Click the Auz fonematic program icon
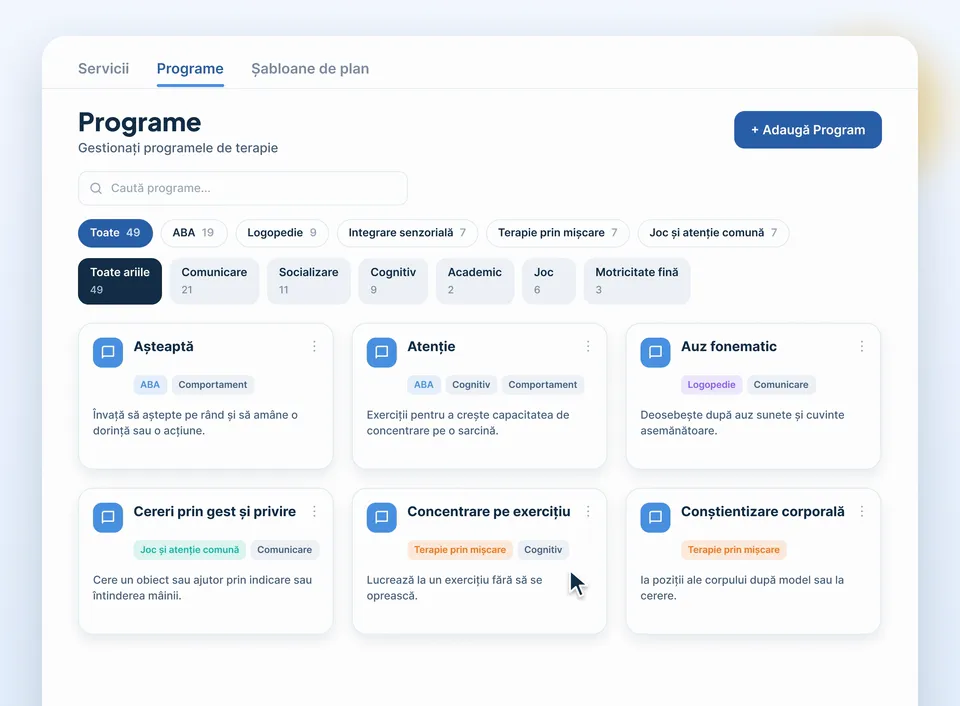Screen dimensions: 960x706 655,352
